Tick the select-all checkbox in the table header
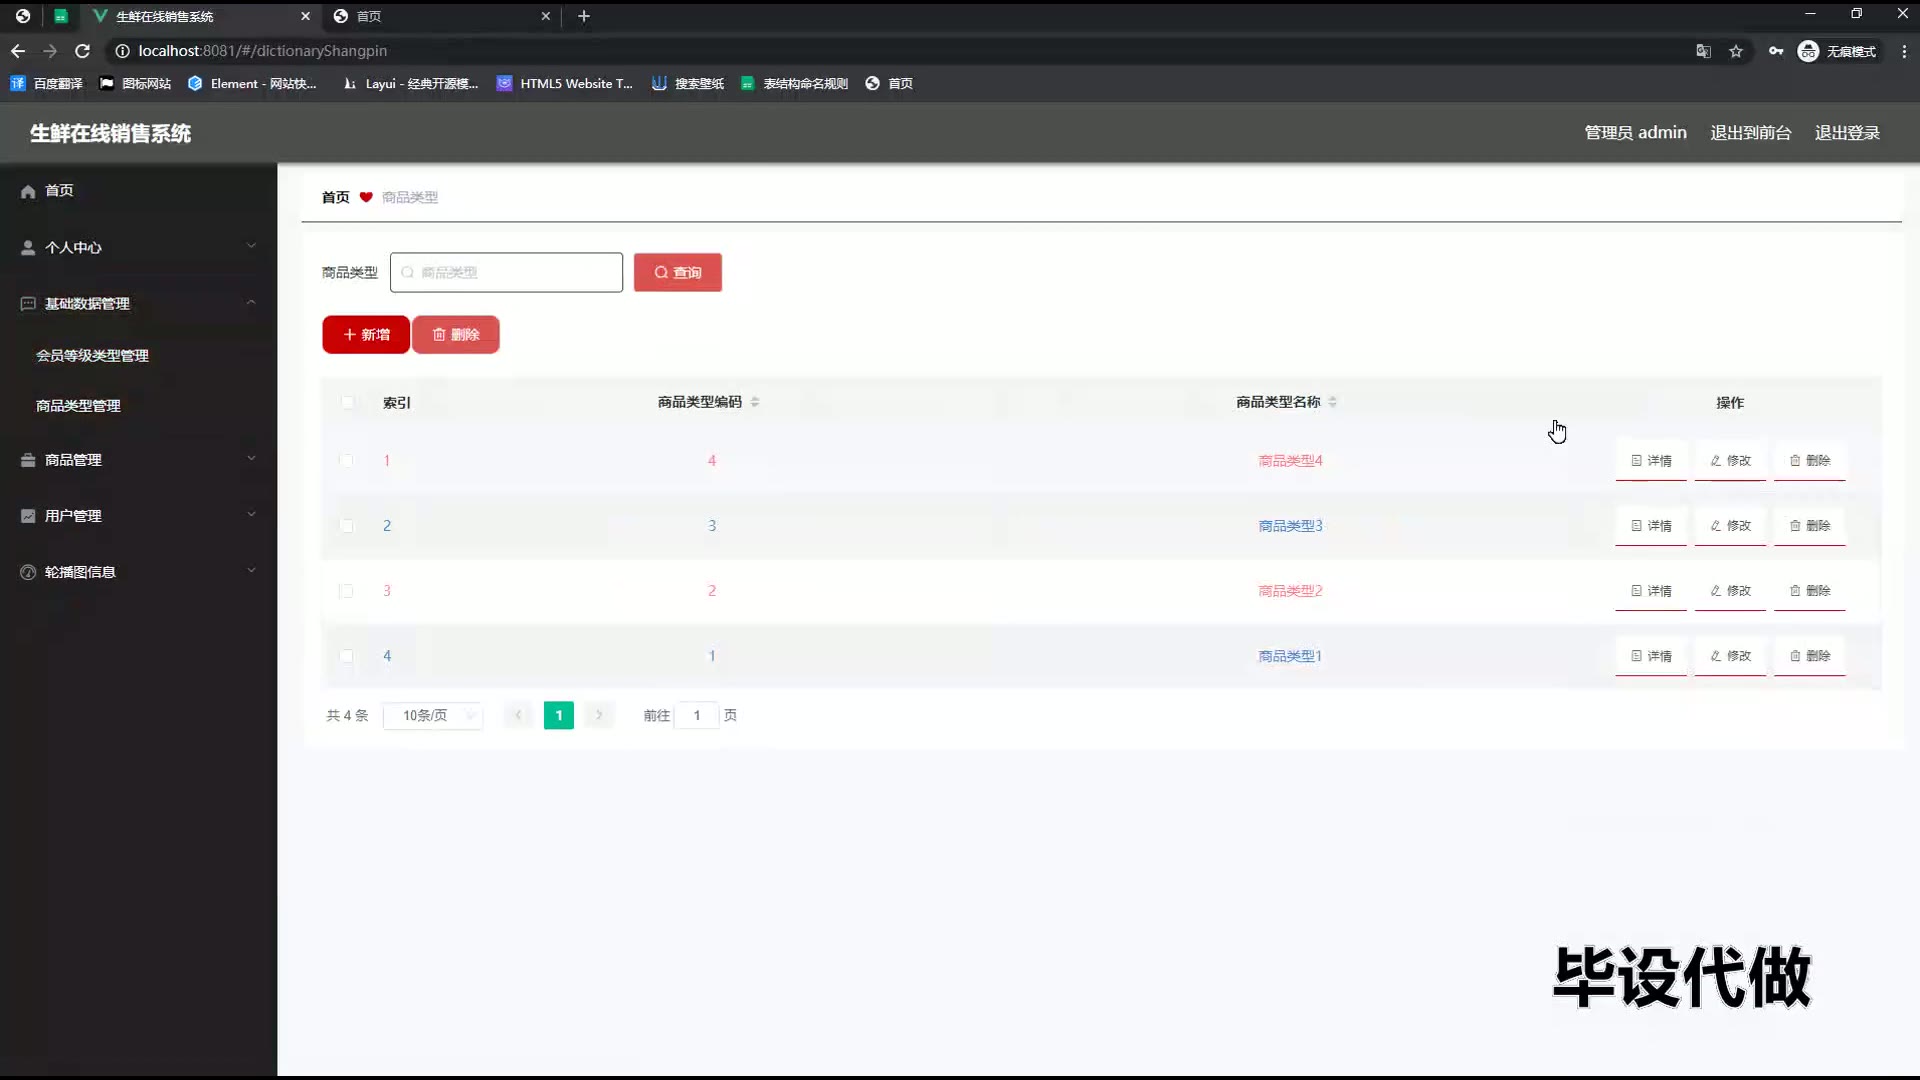The width and height of the screenshot is (1920, 1080). tap(347, 402)
